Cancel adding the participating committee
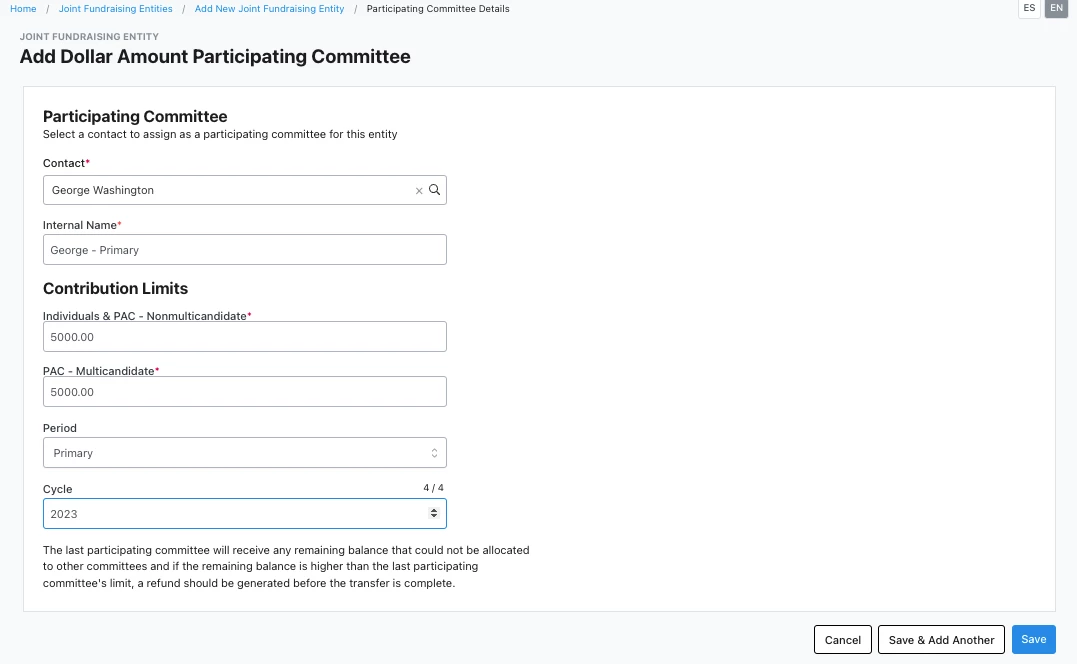1077x664 pixels. coord(842,639)
